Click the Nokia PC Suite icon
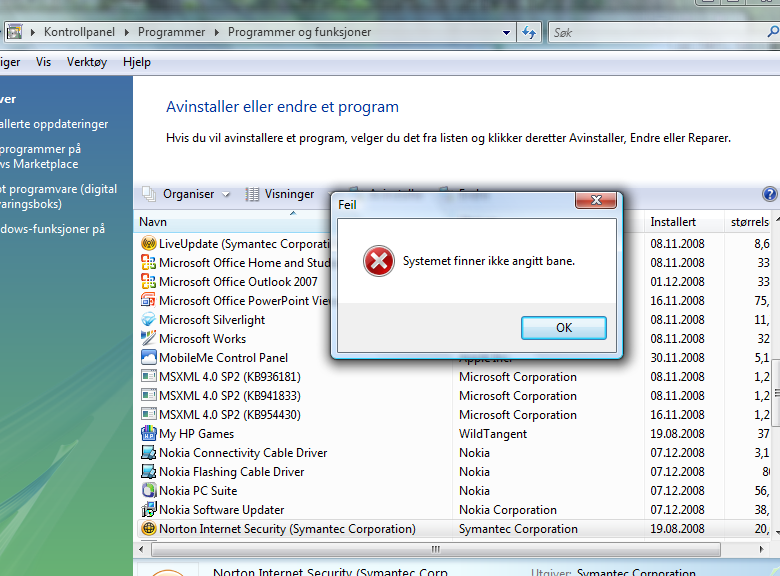Image resolution: width=780 pixels, height=576 pixels. click(148, 490)
